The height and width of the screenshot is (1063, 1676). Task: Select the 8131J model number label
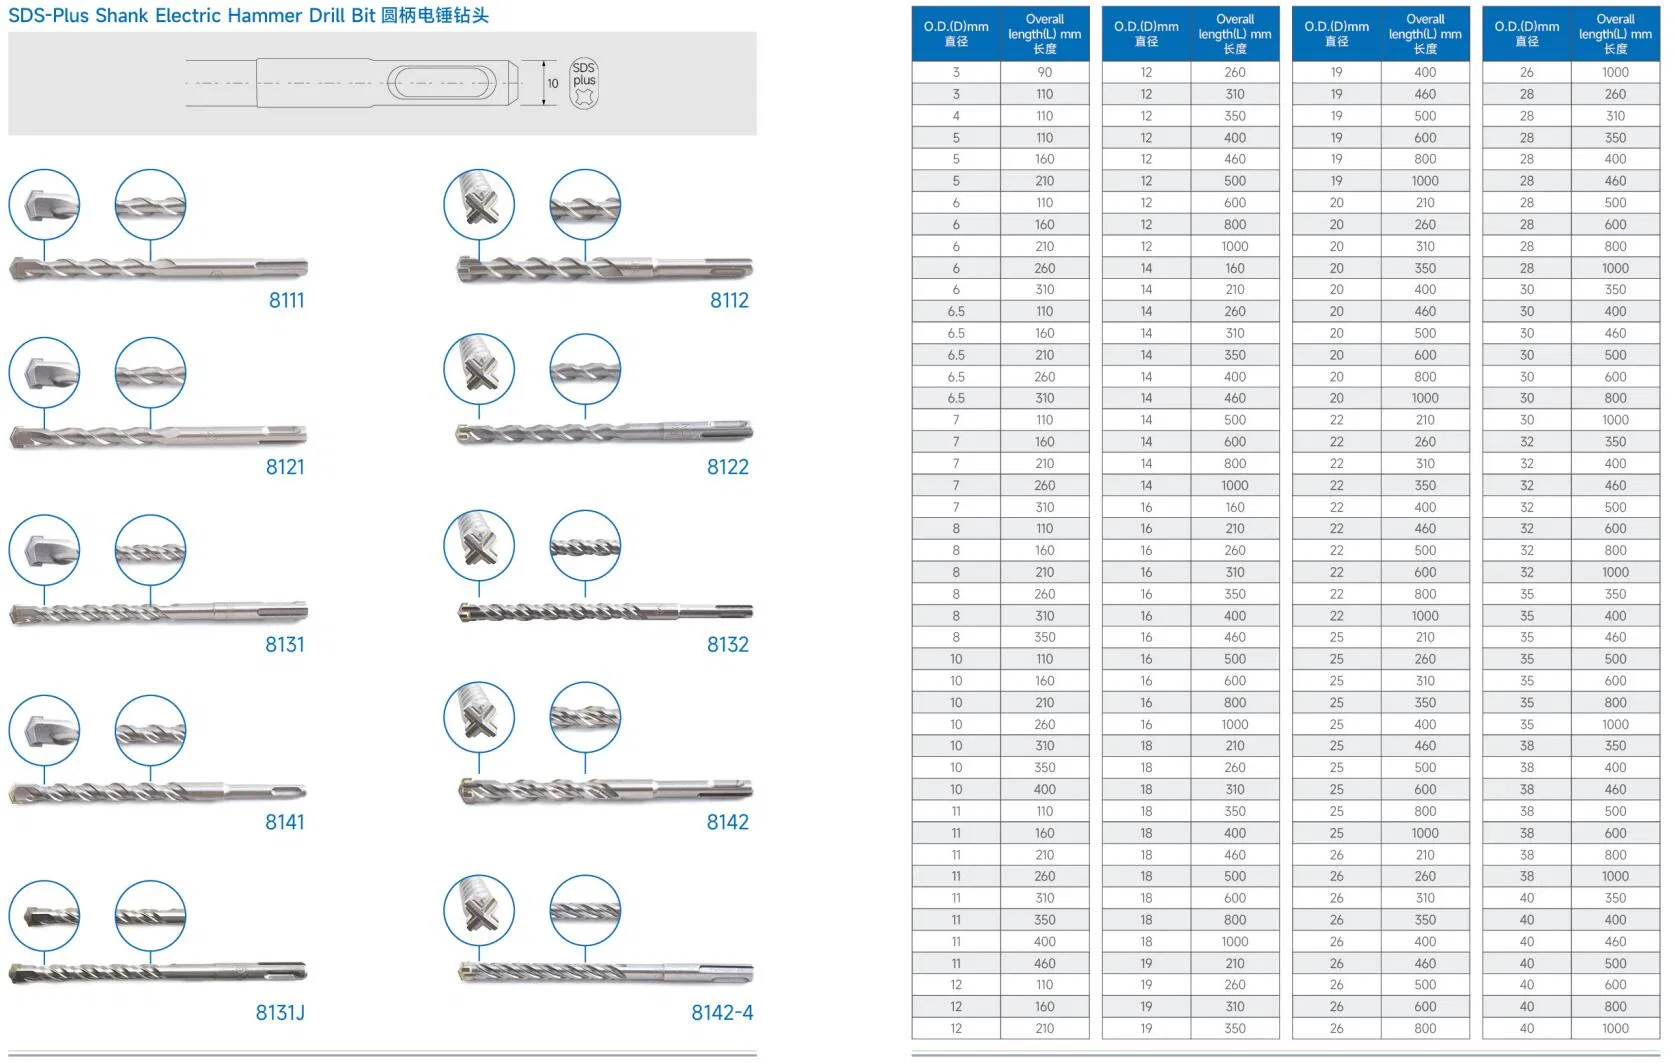point(280,1012)
